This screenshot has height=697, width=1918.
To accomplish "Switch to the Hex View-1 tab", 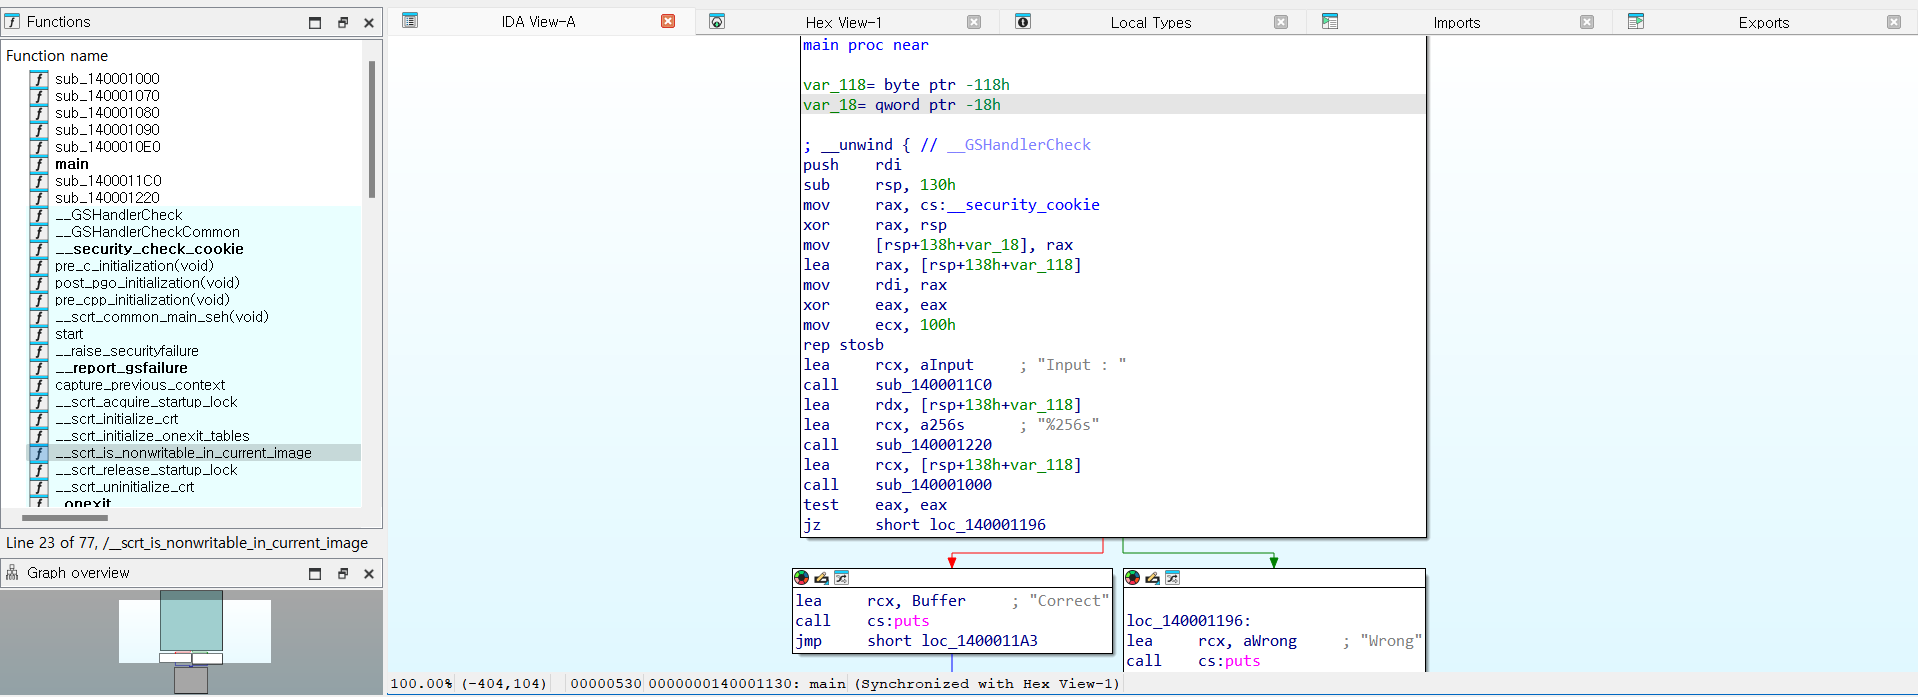I will [x=843, y=22].
